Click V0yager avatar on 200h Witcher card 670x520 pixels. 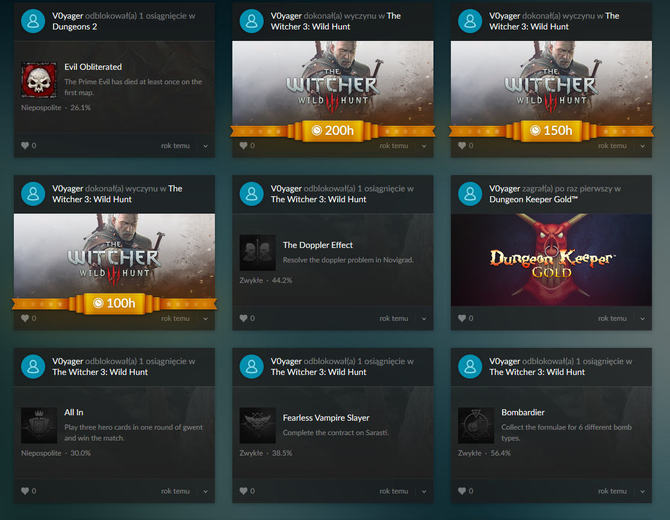point(252,21)
